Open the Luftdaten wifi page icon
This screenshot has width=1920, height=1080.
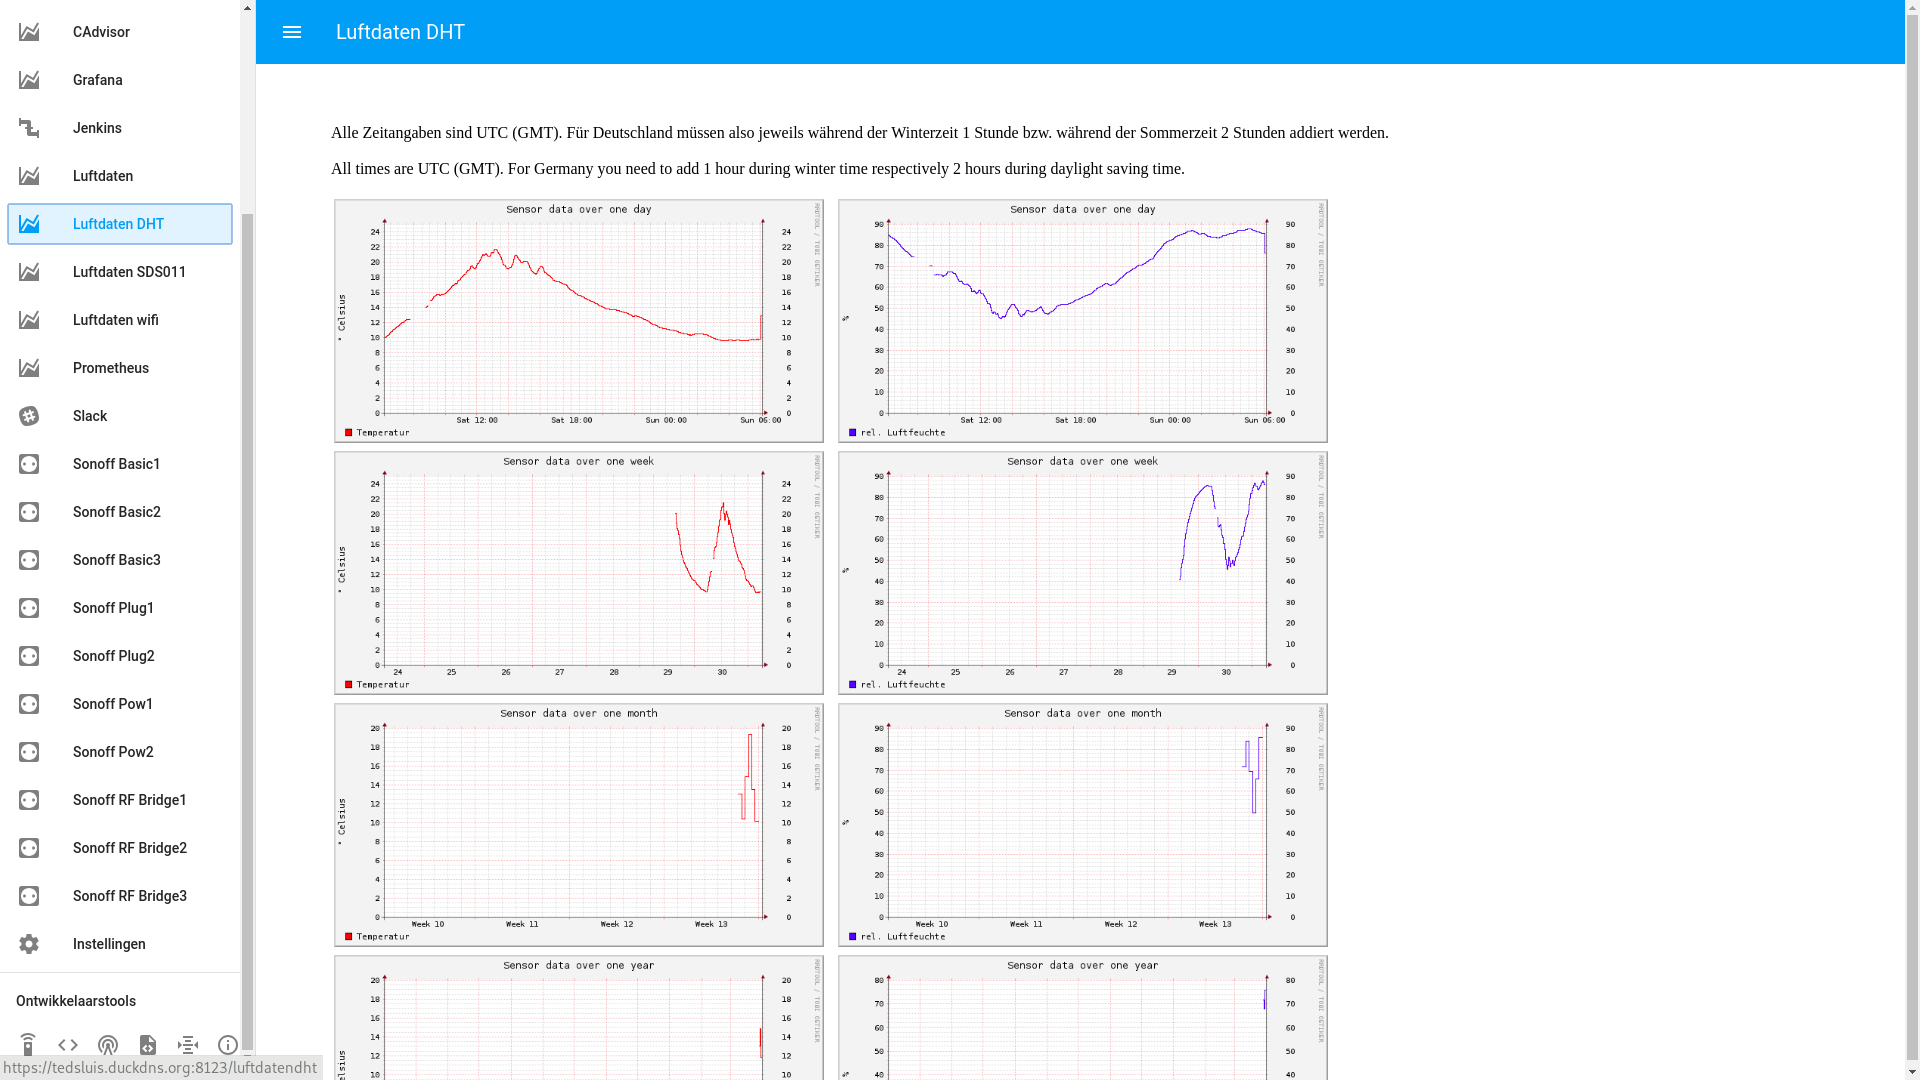(28, 319)
